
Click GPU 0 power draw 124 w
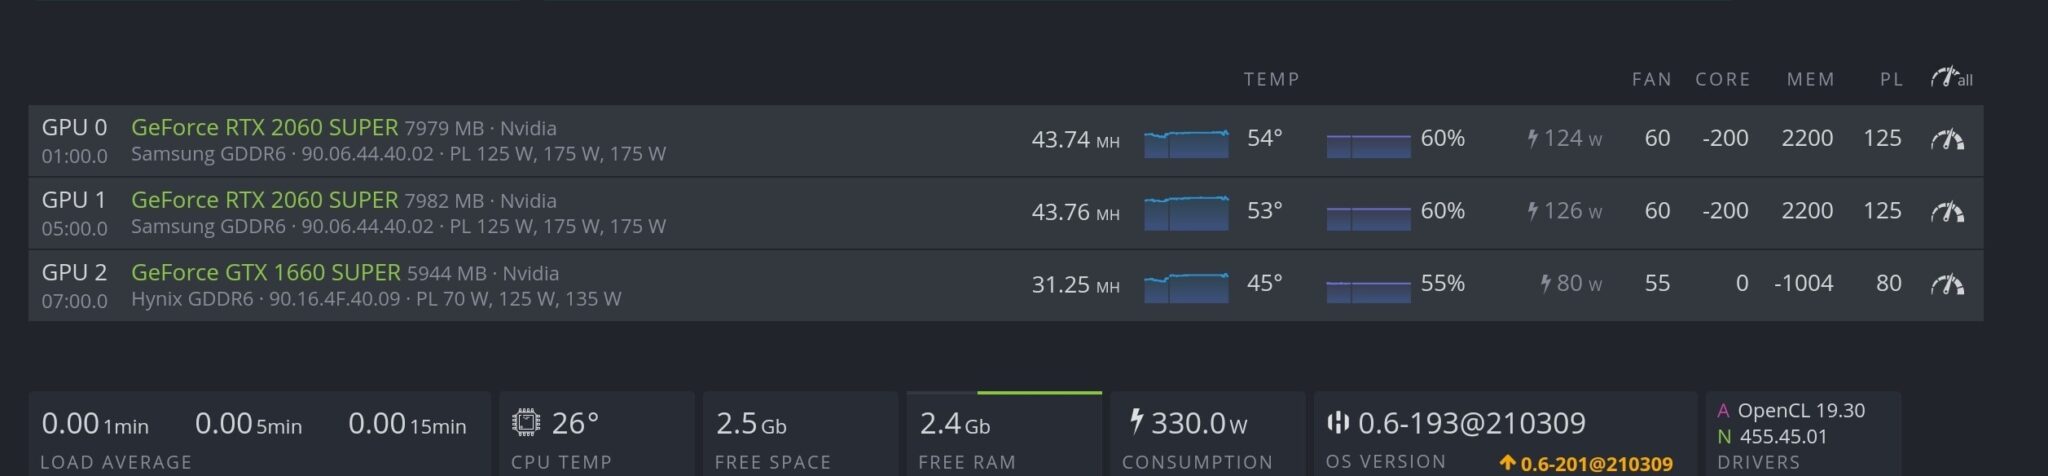[x=1564, y=138]
